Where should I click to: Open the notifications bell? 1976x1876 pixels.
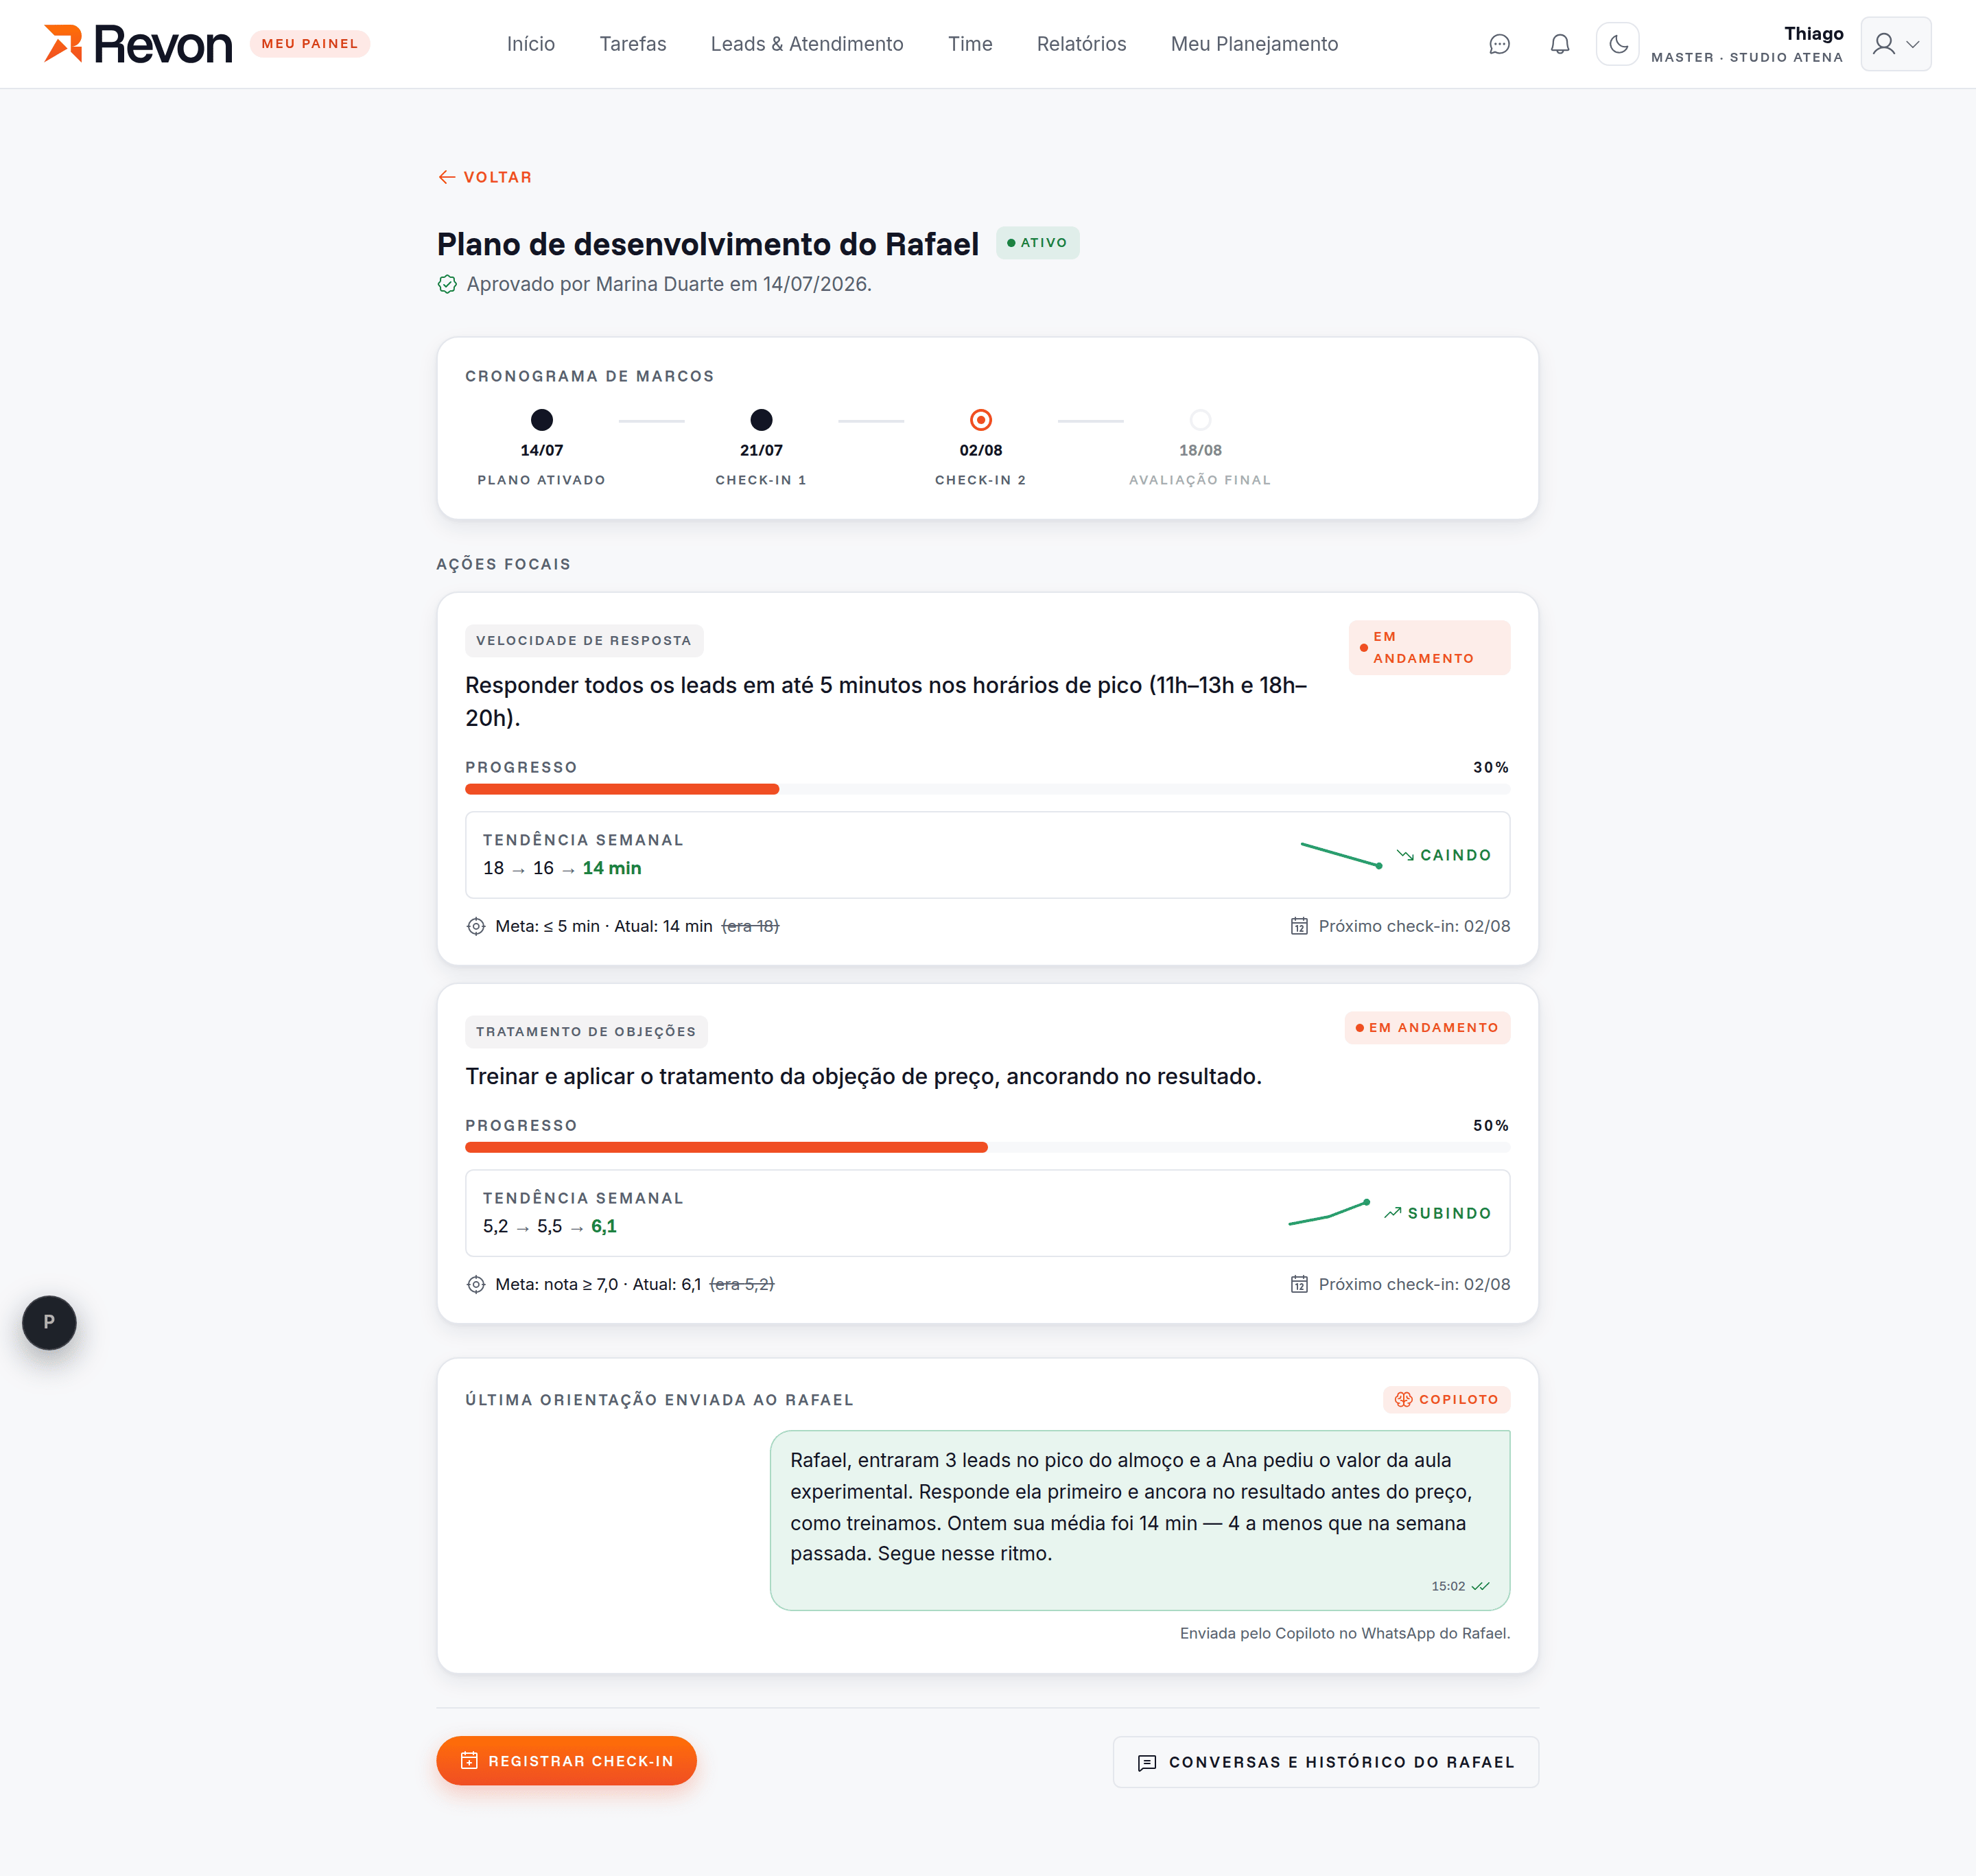pyautogui.click(x=1559, y=44)
